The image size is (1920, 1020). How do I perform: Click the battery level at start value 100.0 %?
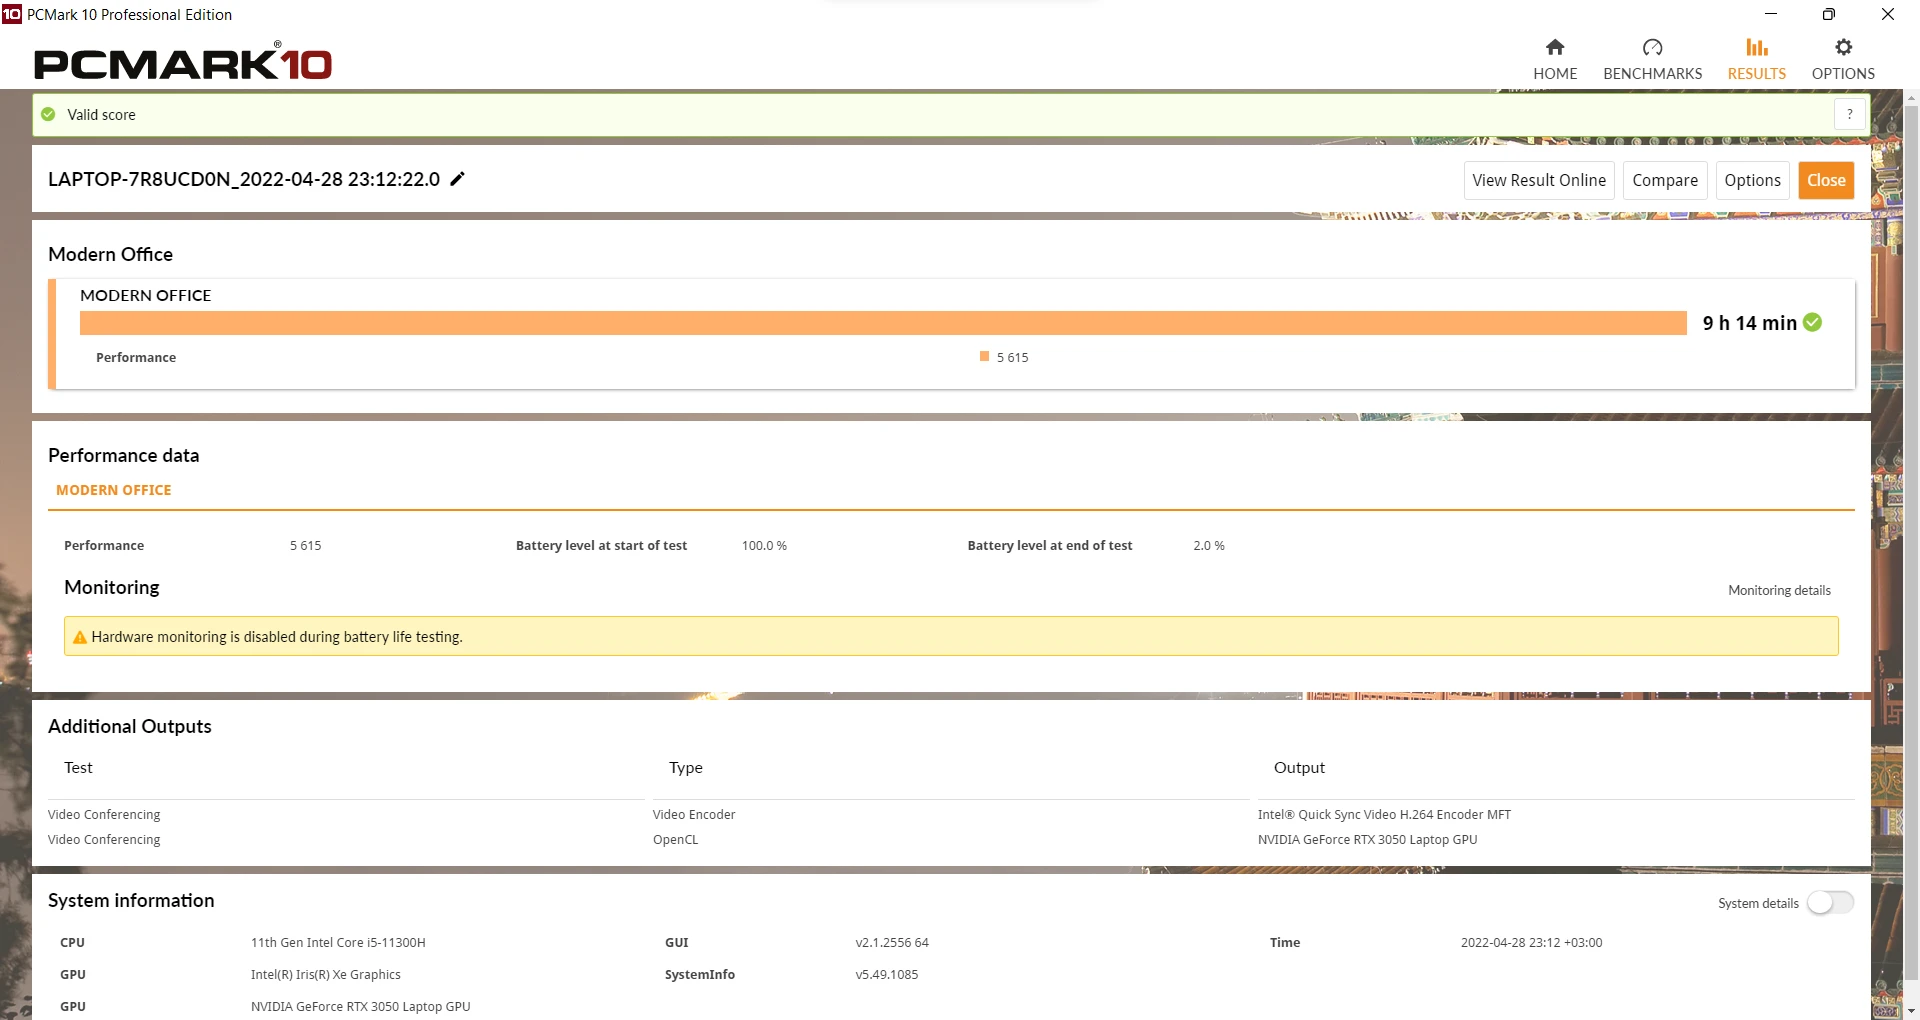pyautogui.click(x=764, y=546)
